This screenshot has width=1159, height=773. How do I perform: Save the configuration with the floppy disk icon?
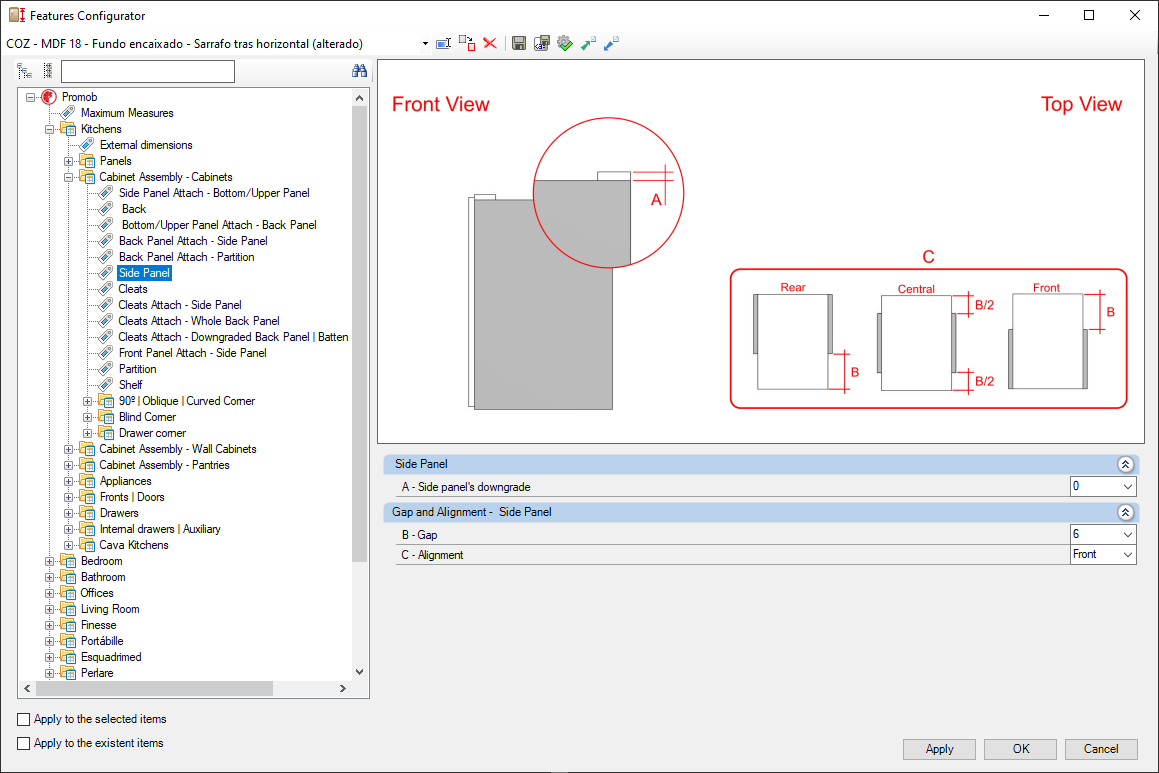pos(519,44)
